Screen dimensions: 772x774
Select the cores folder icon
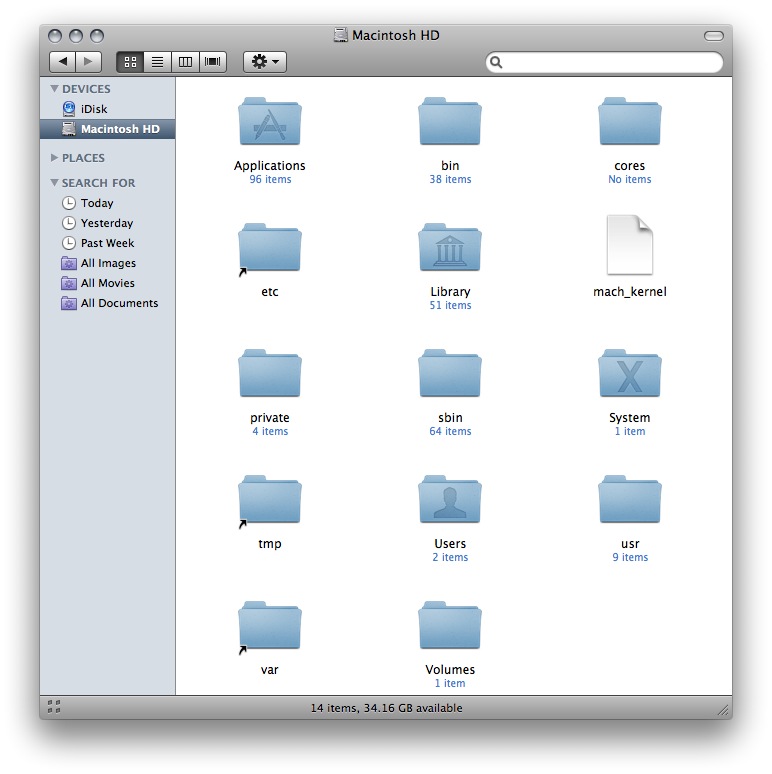(629, 121)
